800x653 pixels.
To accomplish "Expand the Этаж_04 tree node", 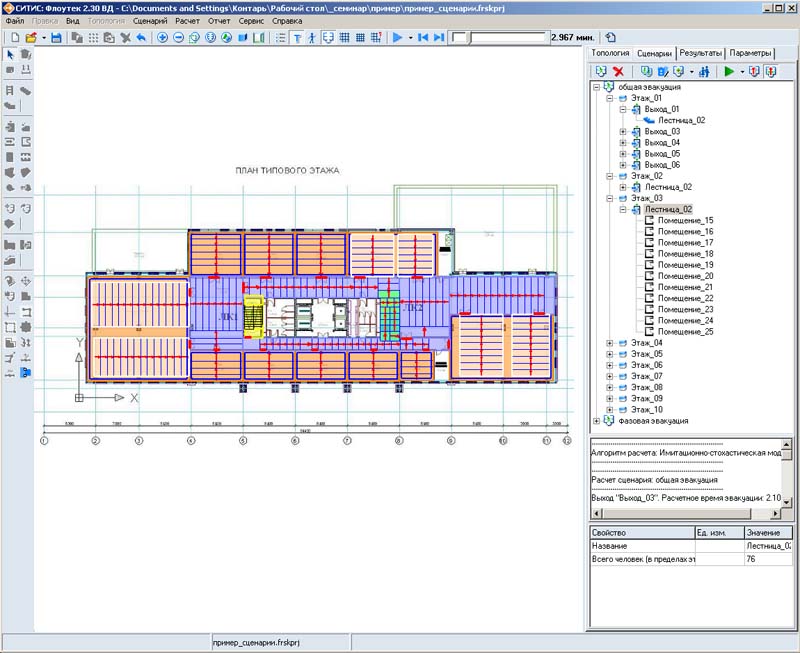I will tap(609, 343).
